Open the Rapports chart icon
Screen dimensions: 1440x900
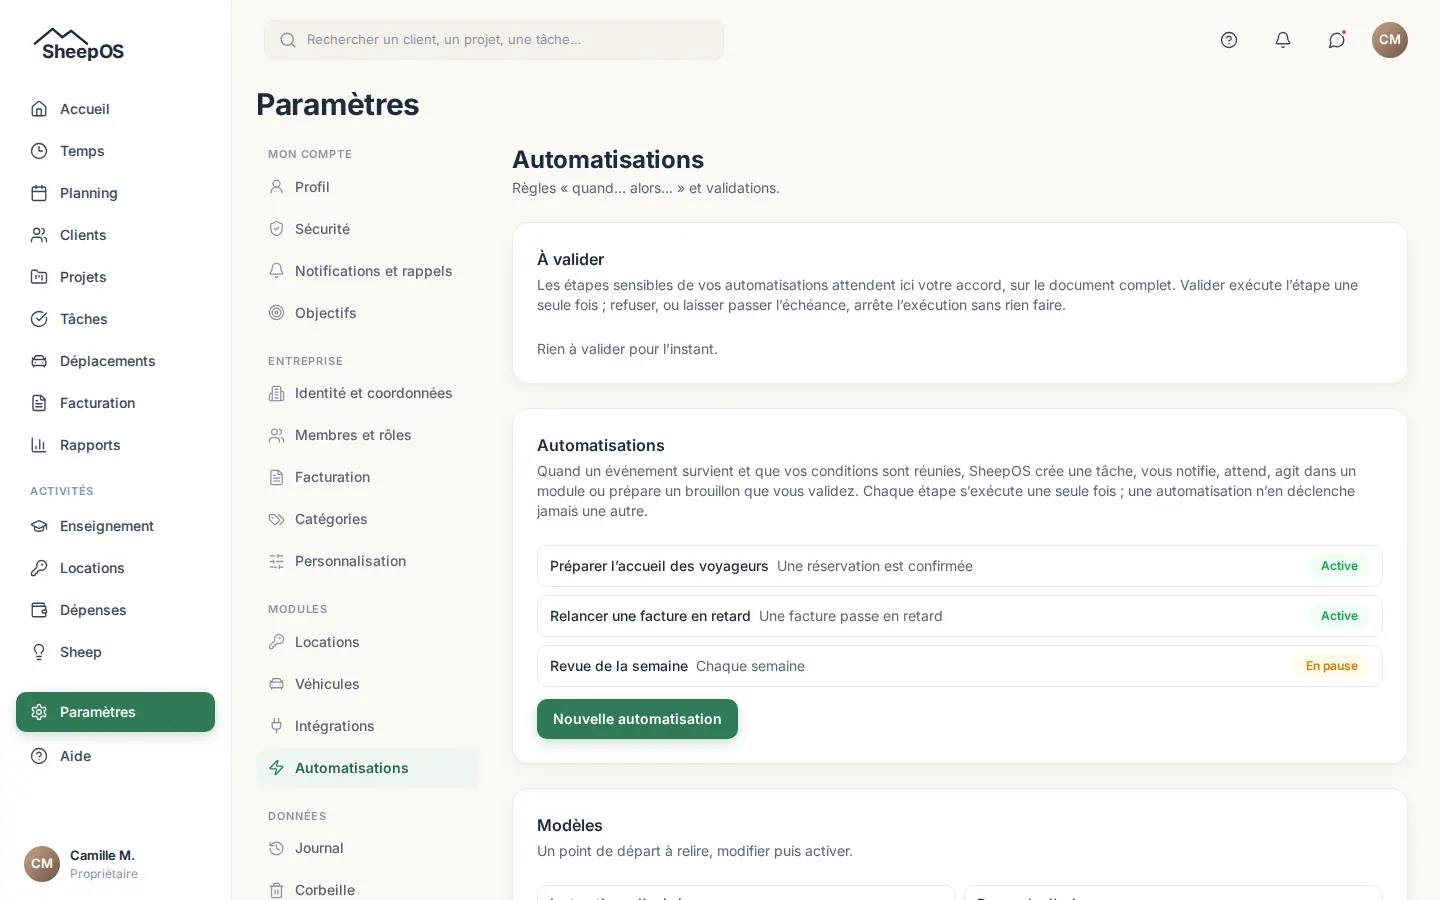click(39, 445)
